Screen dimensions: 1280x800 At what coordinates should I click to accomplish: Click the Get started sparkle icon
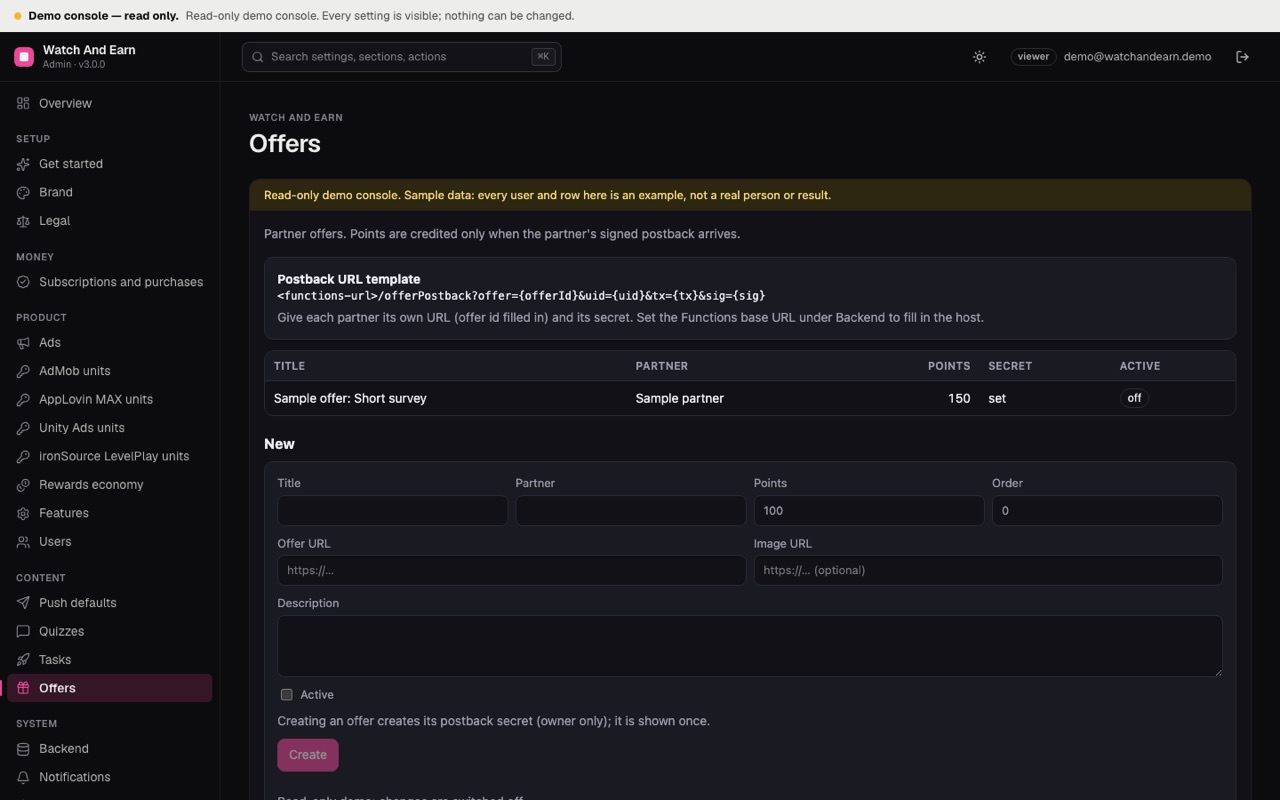(x=23, y=164)
